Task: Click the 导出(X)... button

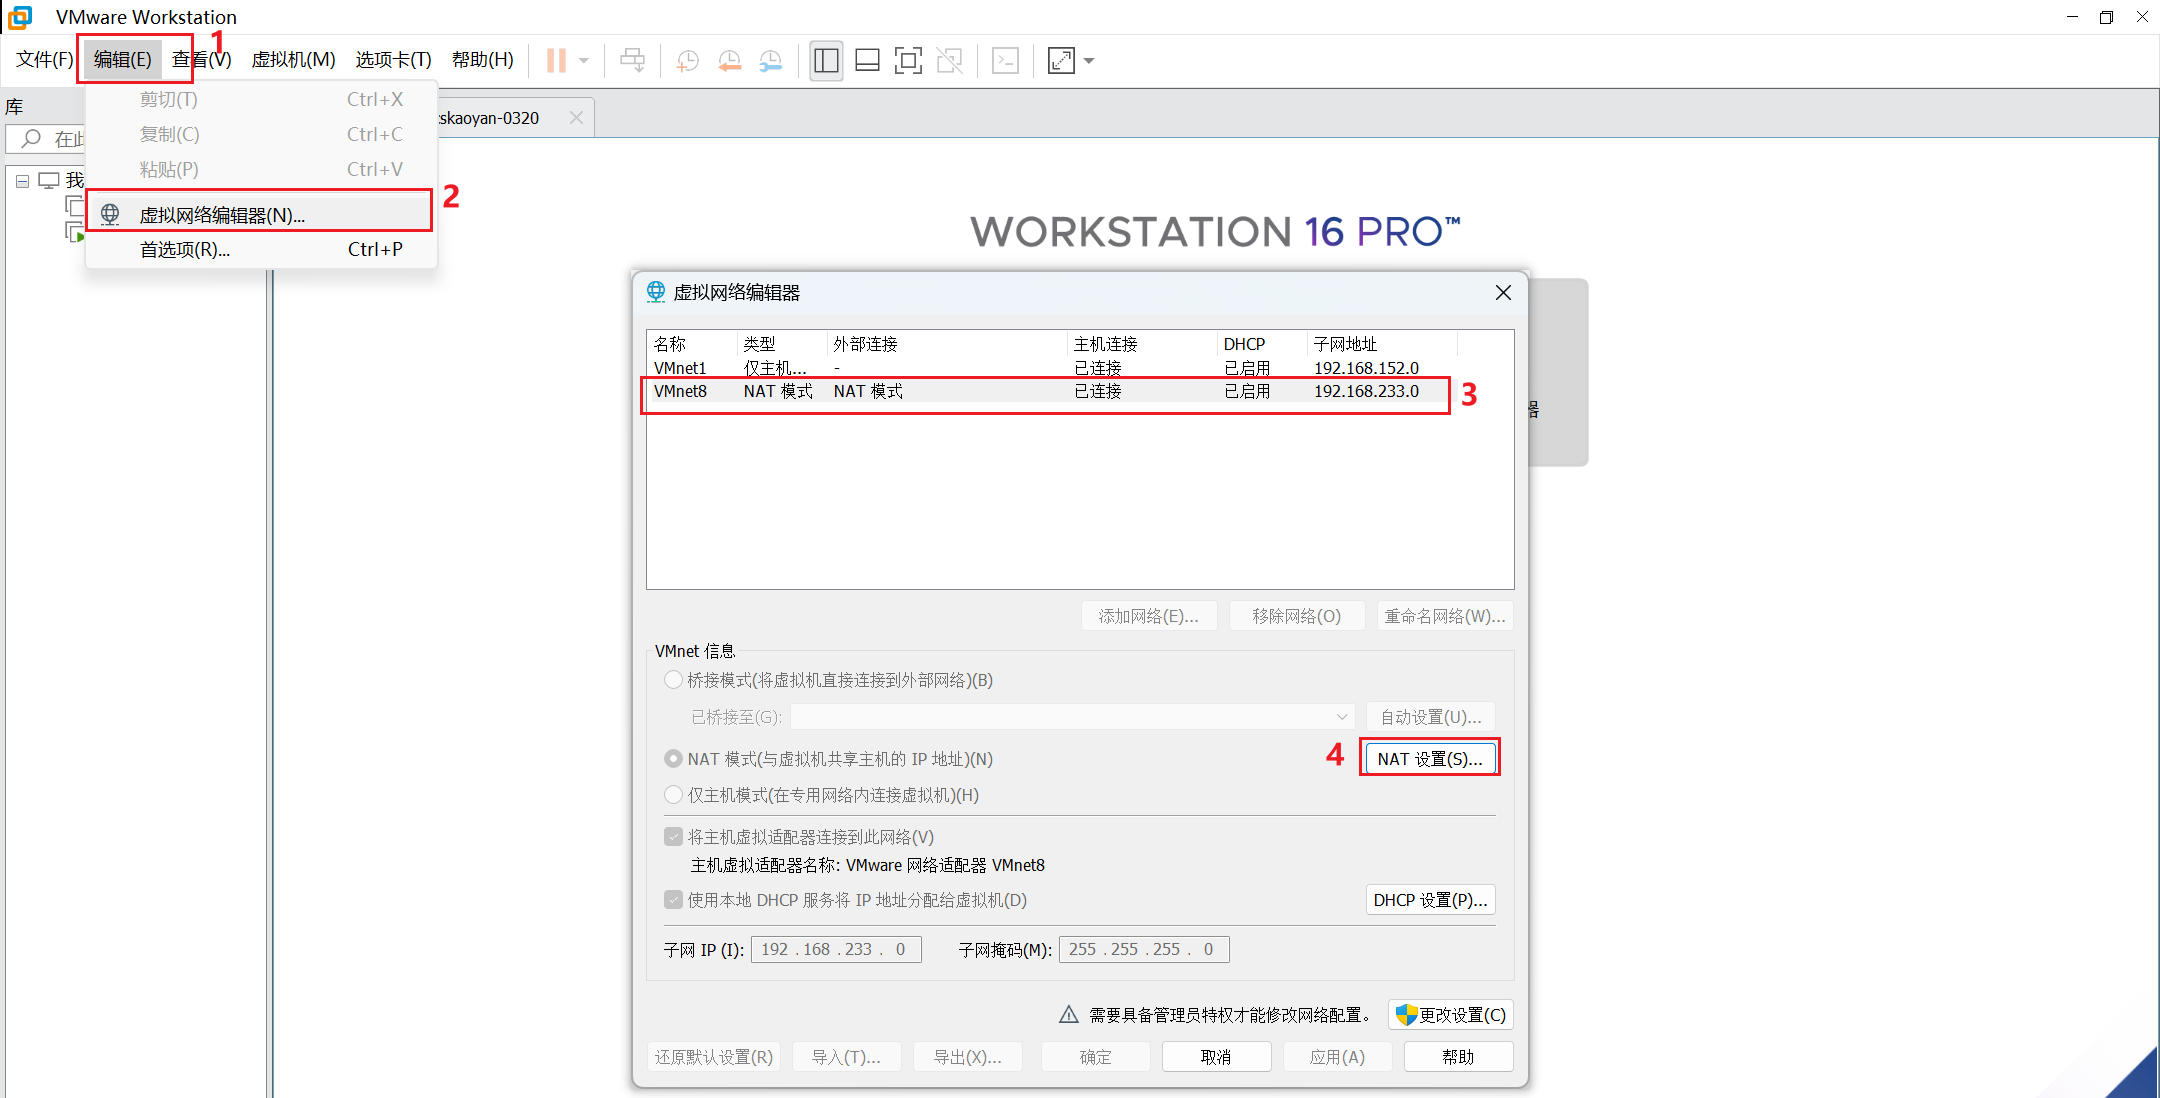Action: (968, 1057)
